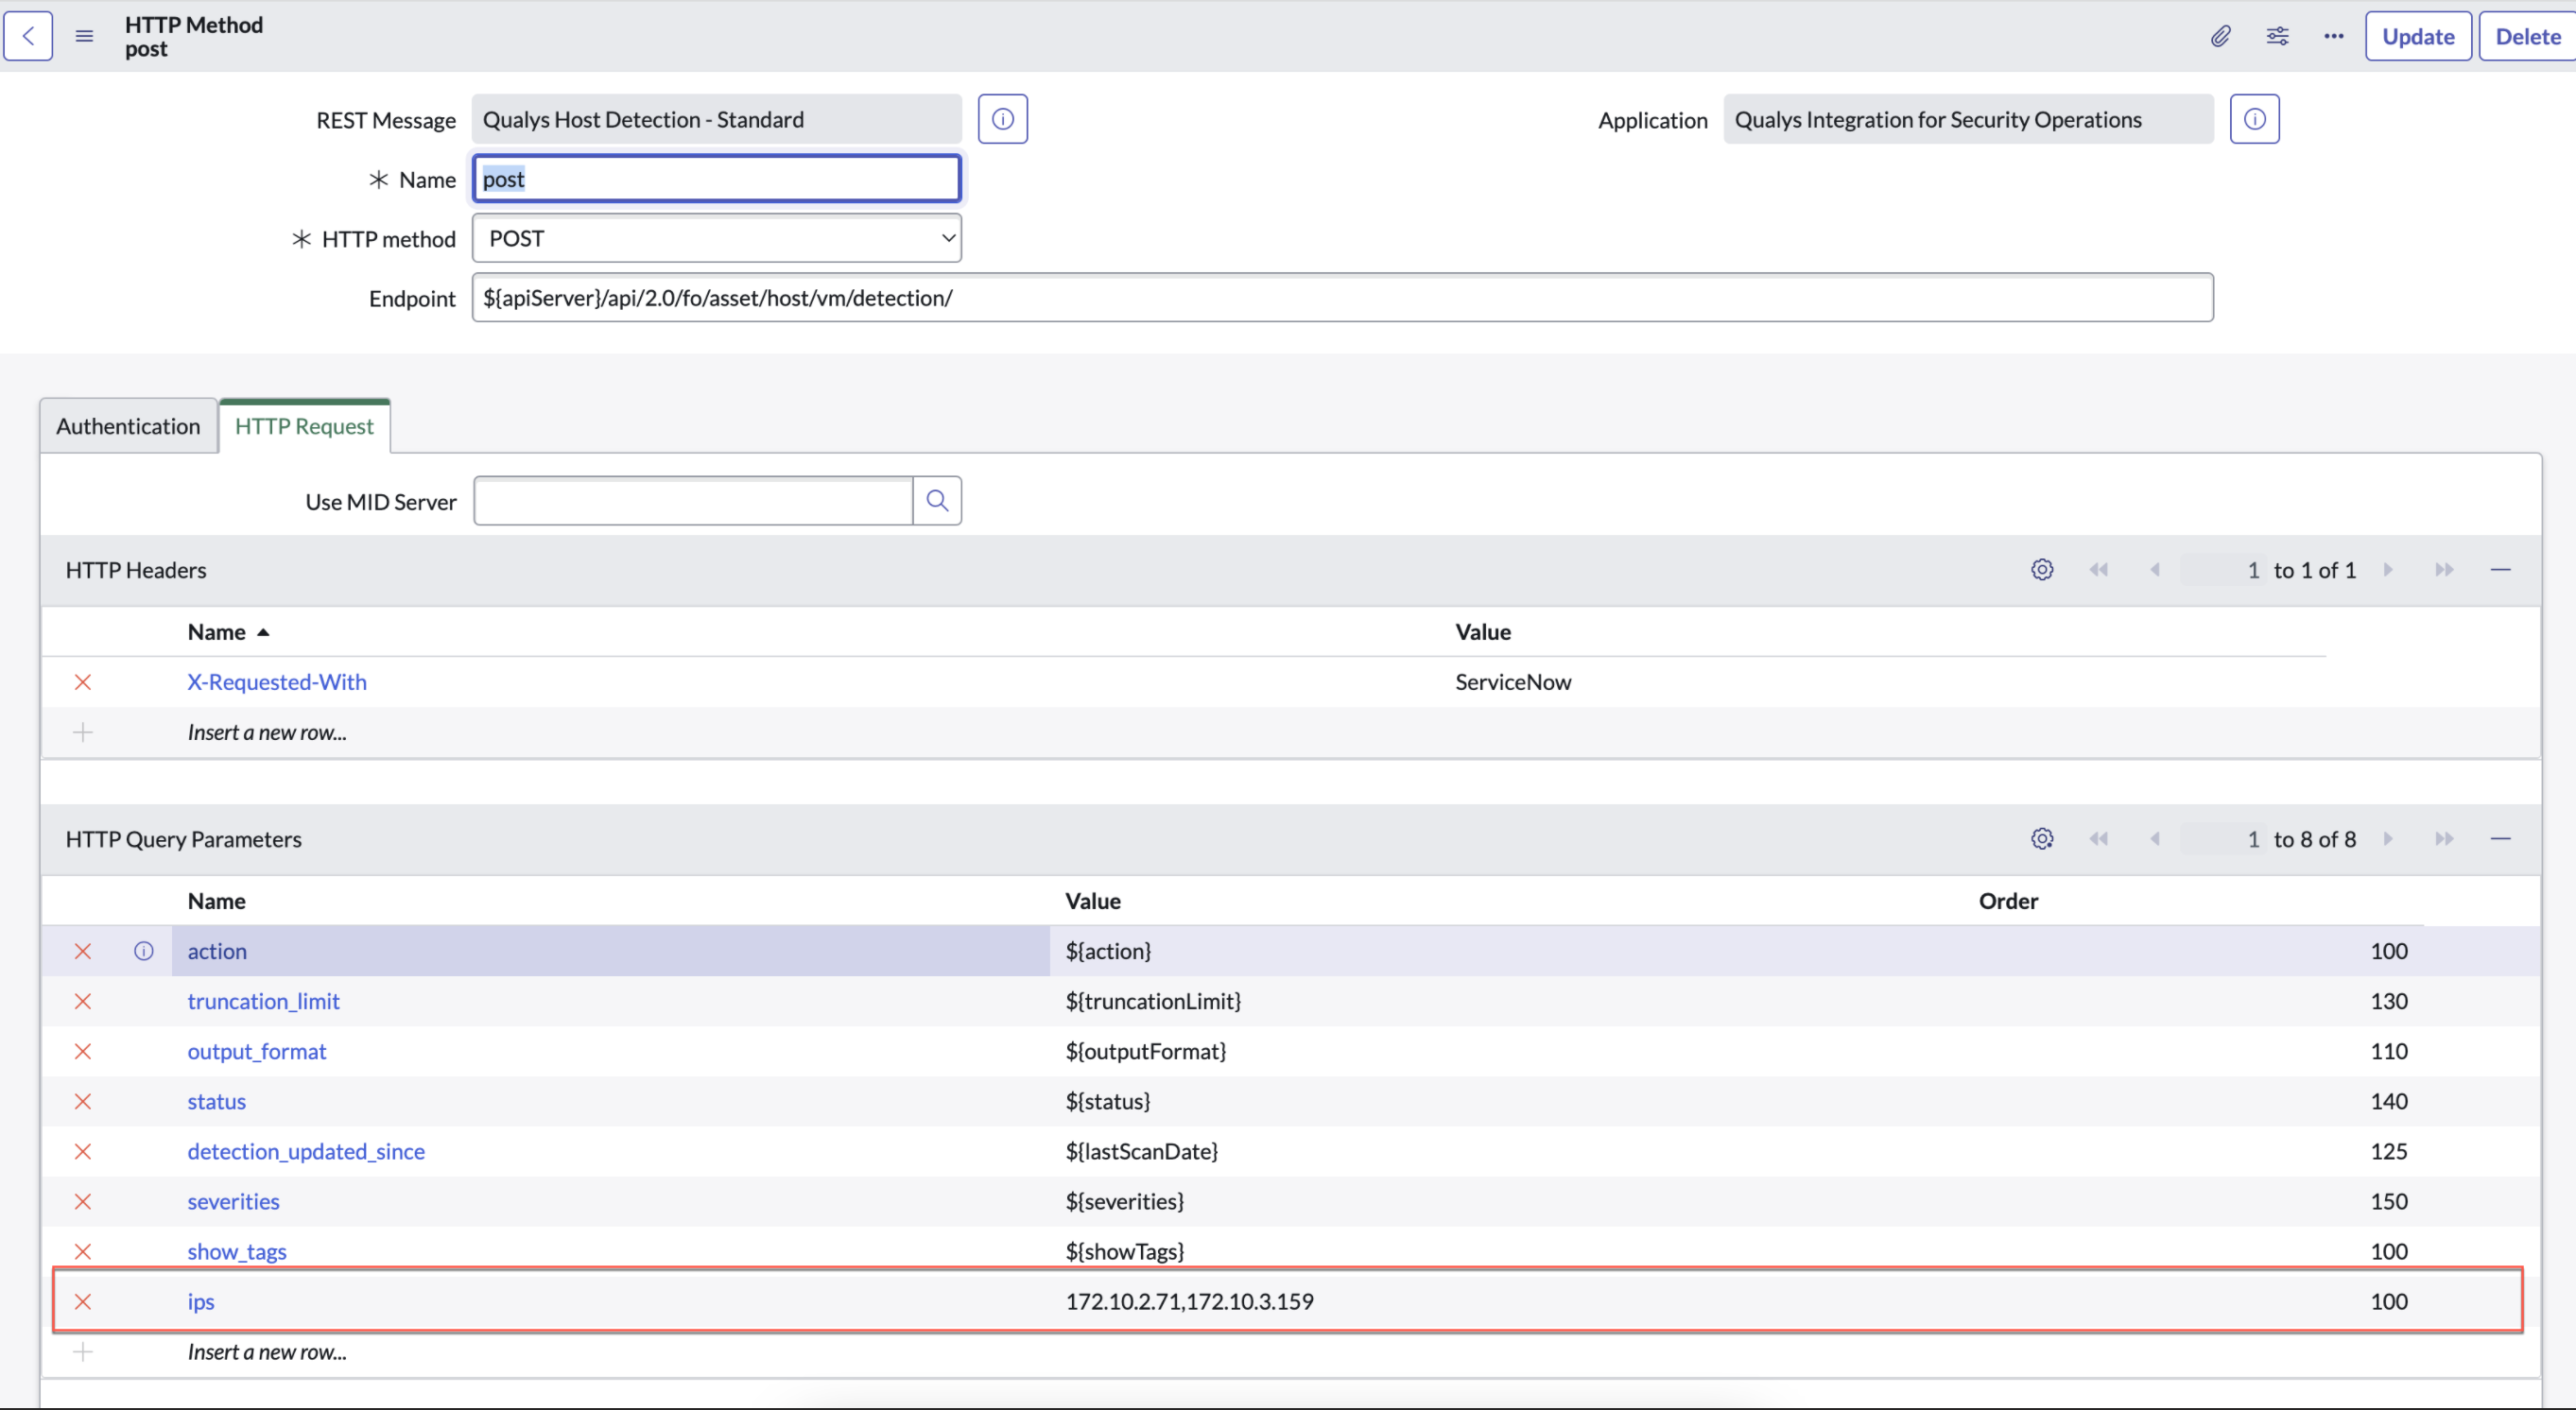Open the truncation_limit parameter link
Viewport: 2576px width, 1410px height.
click(x=264, y=1001)
